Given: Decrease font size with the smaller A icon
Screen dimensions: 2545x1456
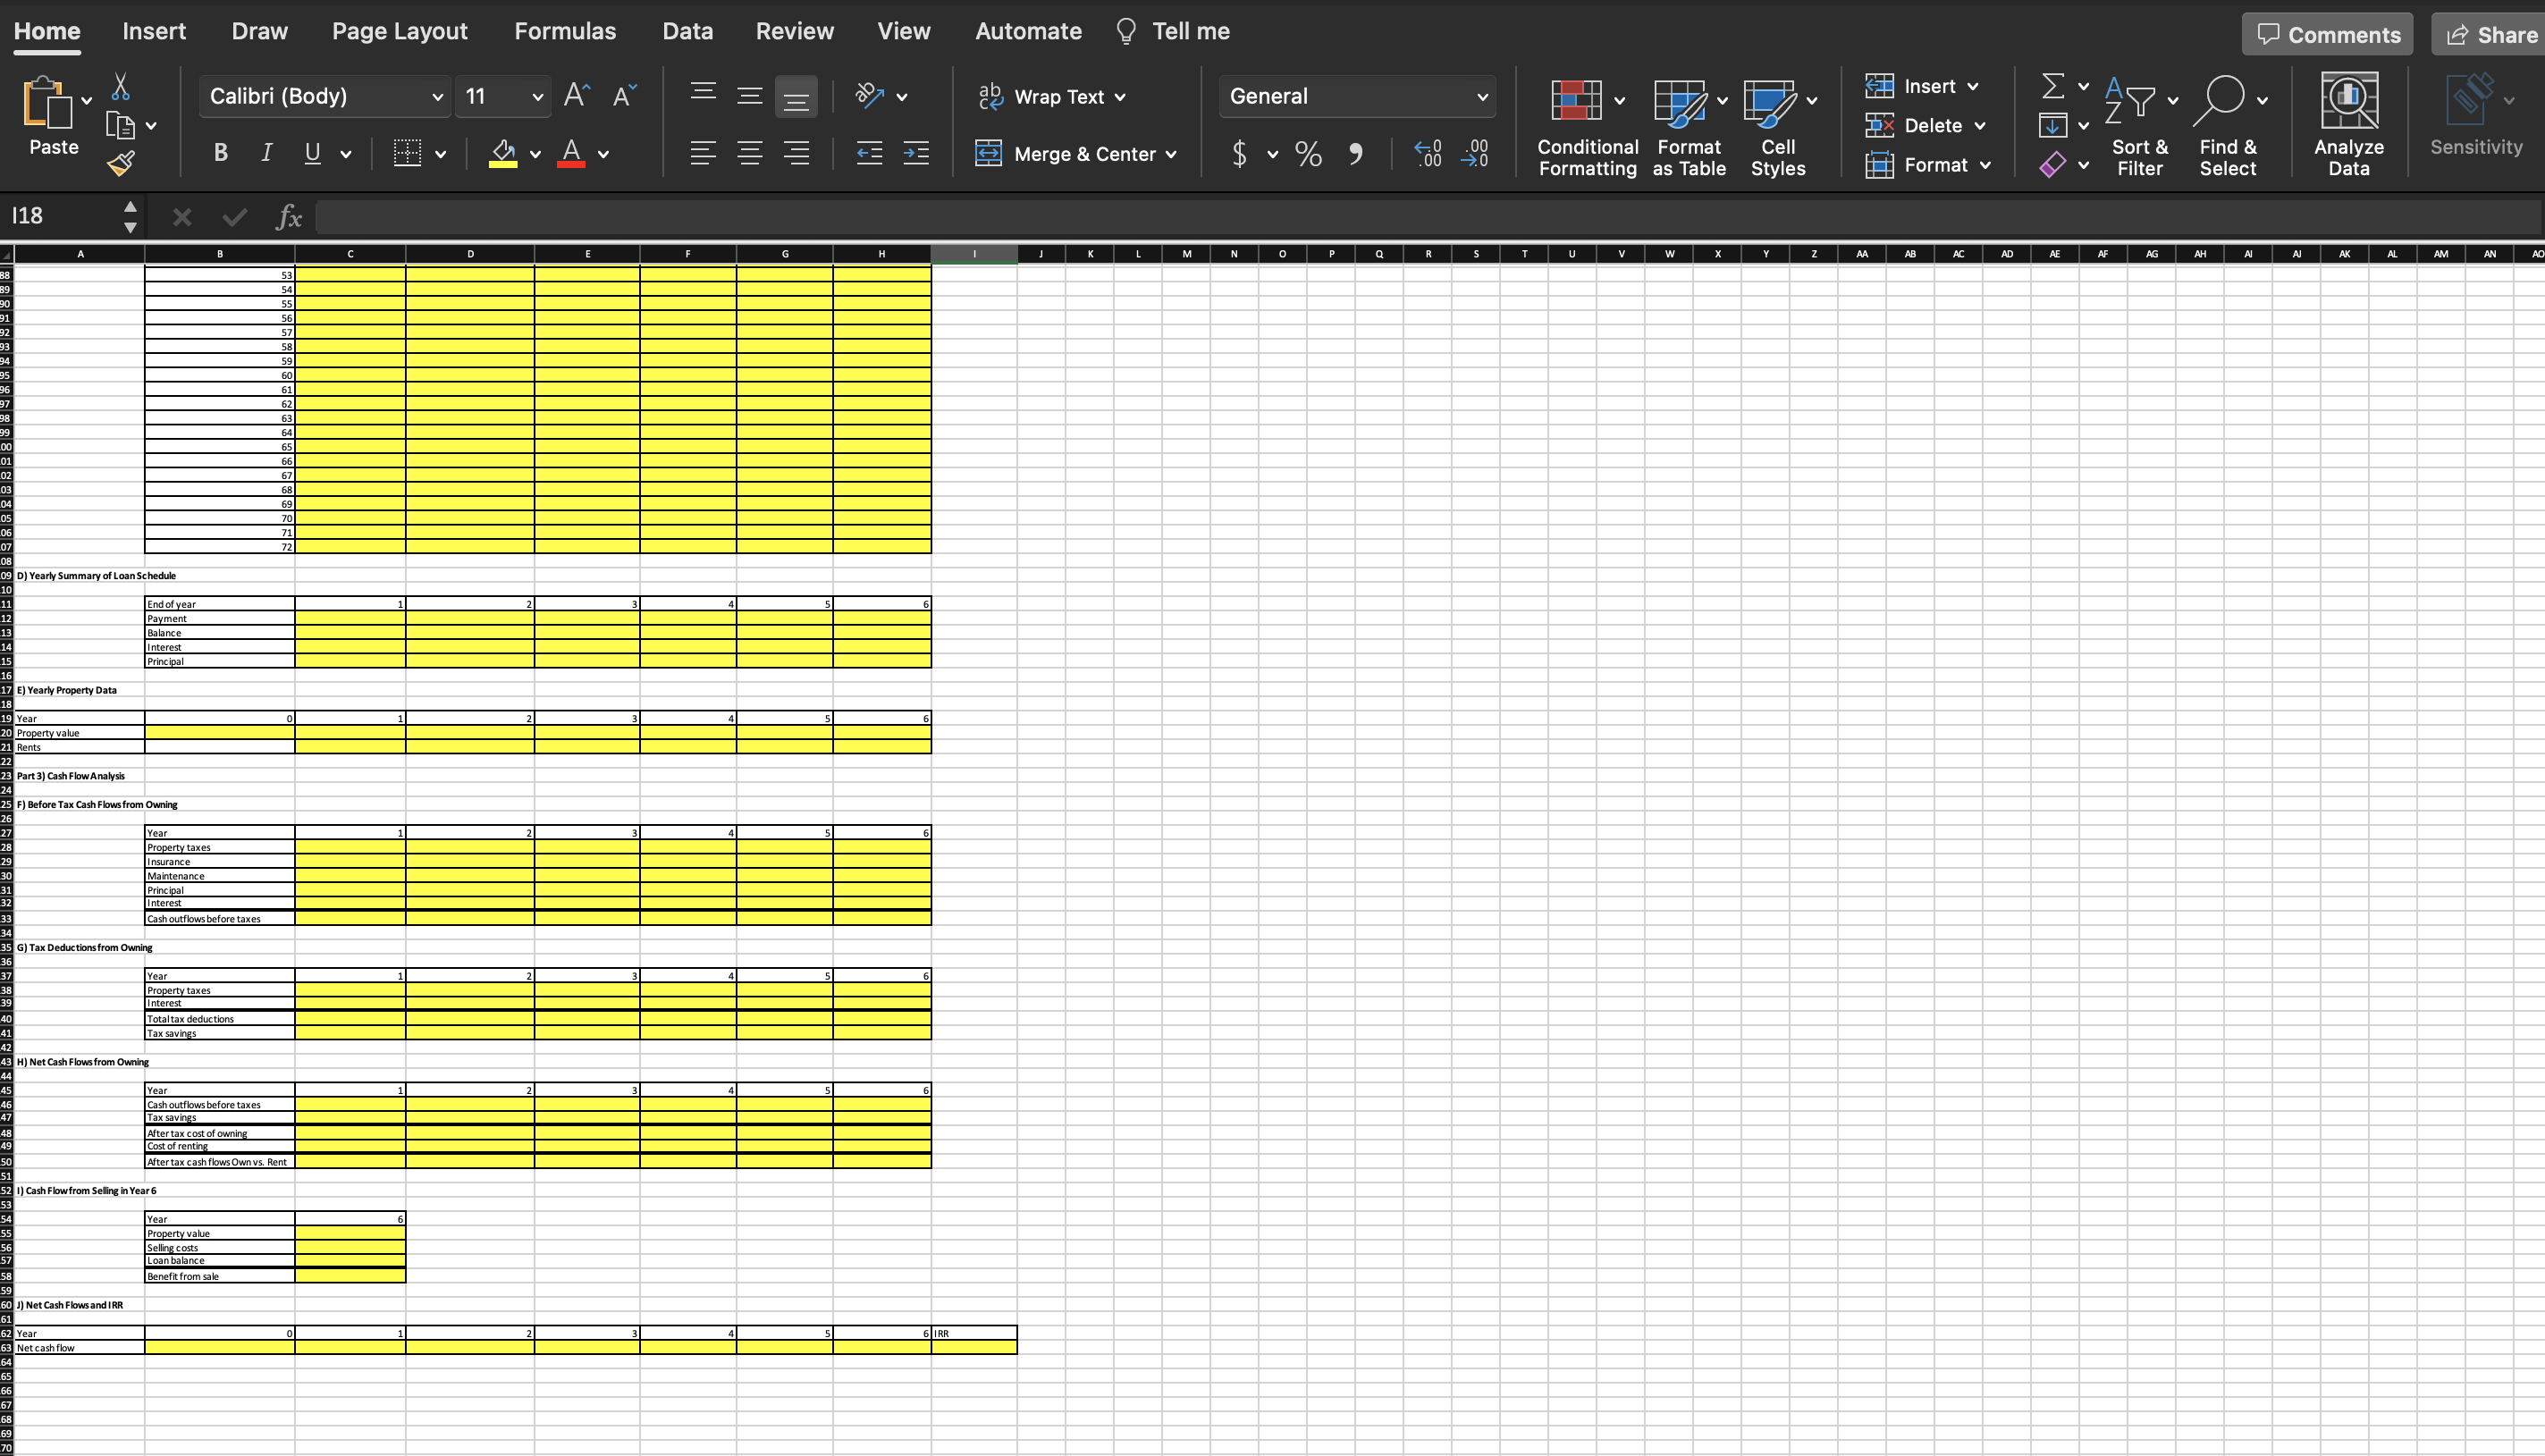Looking at the screenshot, I should (x=624, y=96).
